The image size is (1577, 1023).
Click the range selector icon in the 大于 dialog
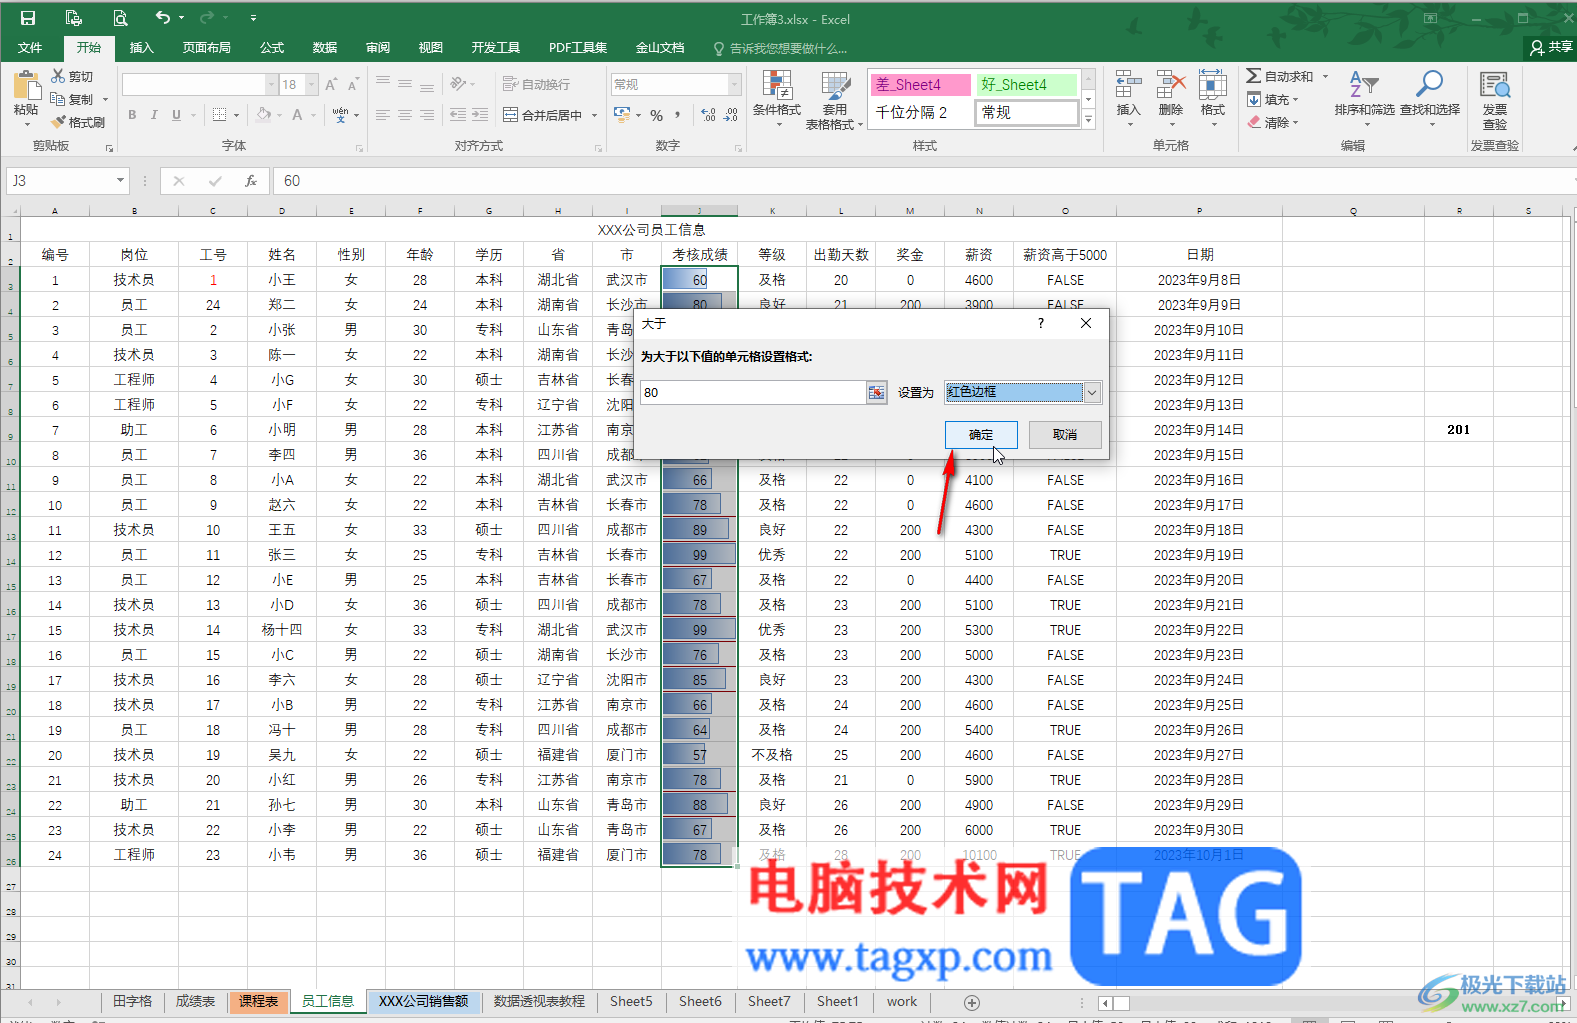coord(876,393)
